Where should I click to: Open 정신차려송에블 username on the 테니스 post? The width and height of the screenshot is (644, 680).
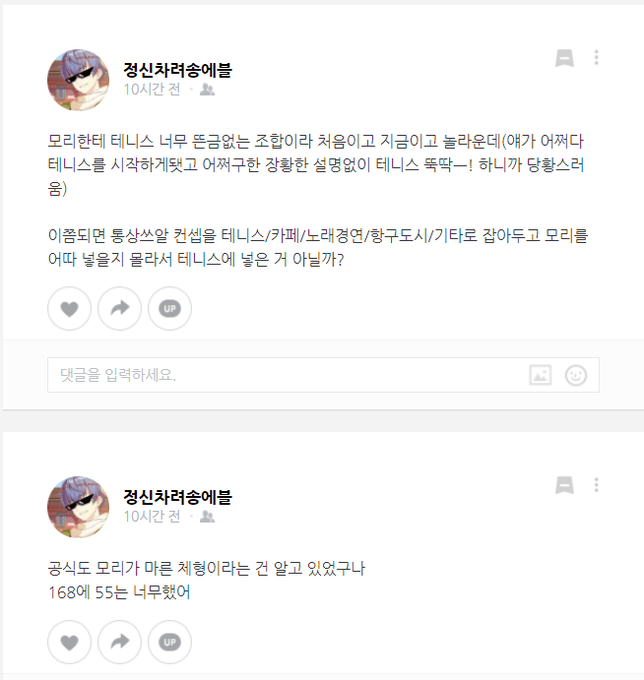point(178,70)
